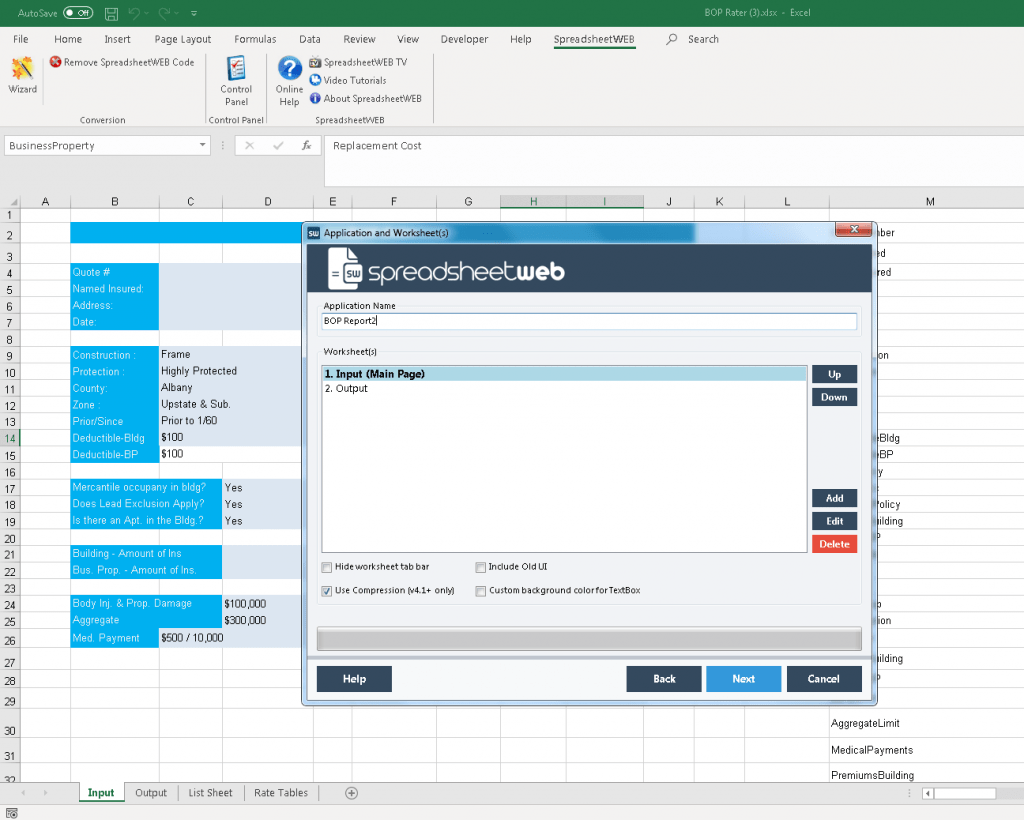Switch to the Formulas ribbon tab

coord(255,39)
